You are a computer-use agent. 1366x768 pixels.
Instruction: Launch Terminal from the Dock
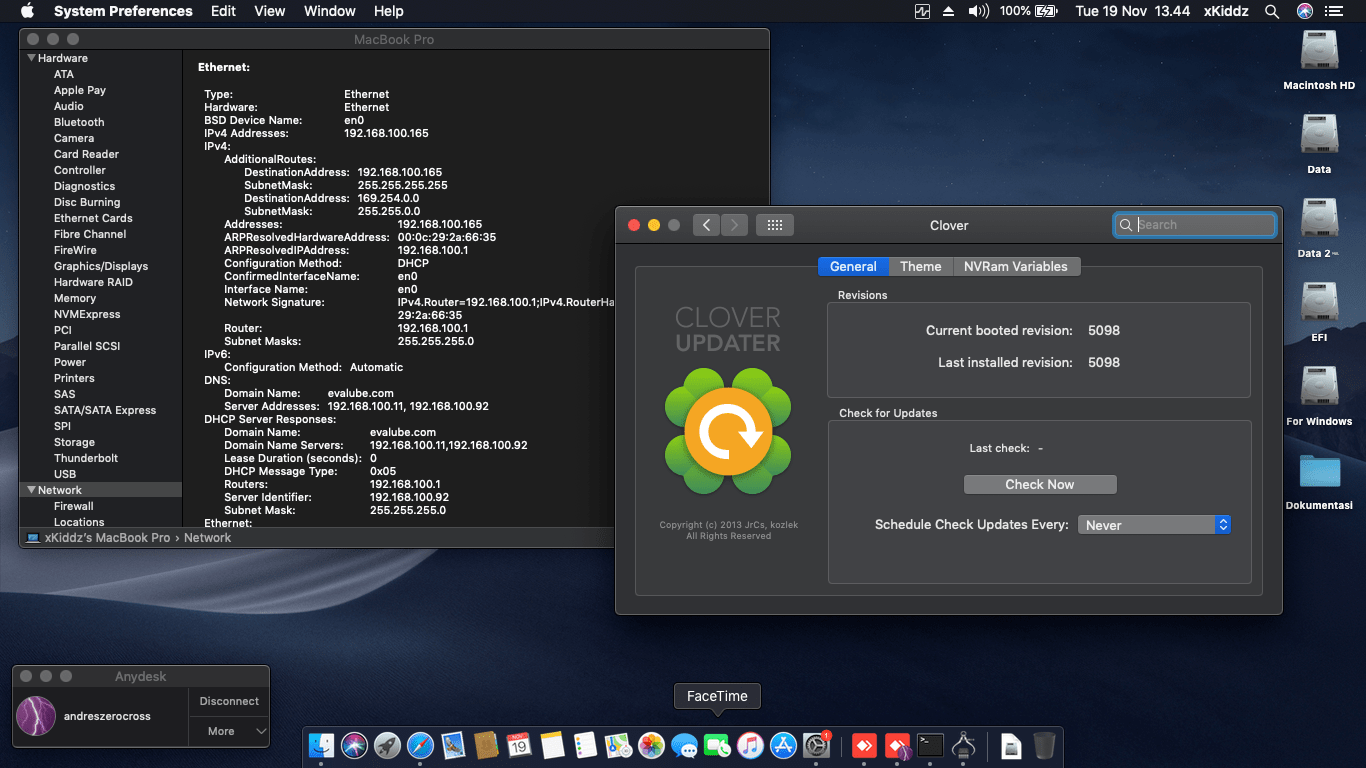[x=930, y=745]
